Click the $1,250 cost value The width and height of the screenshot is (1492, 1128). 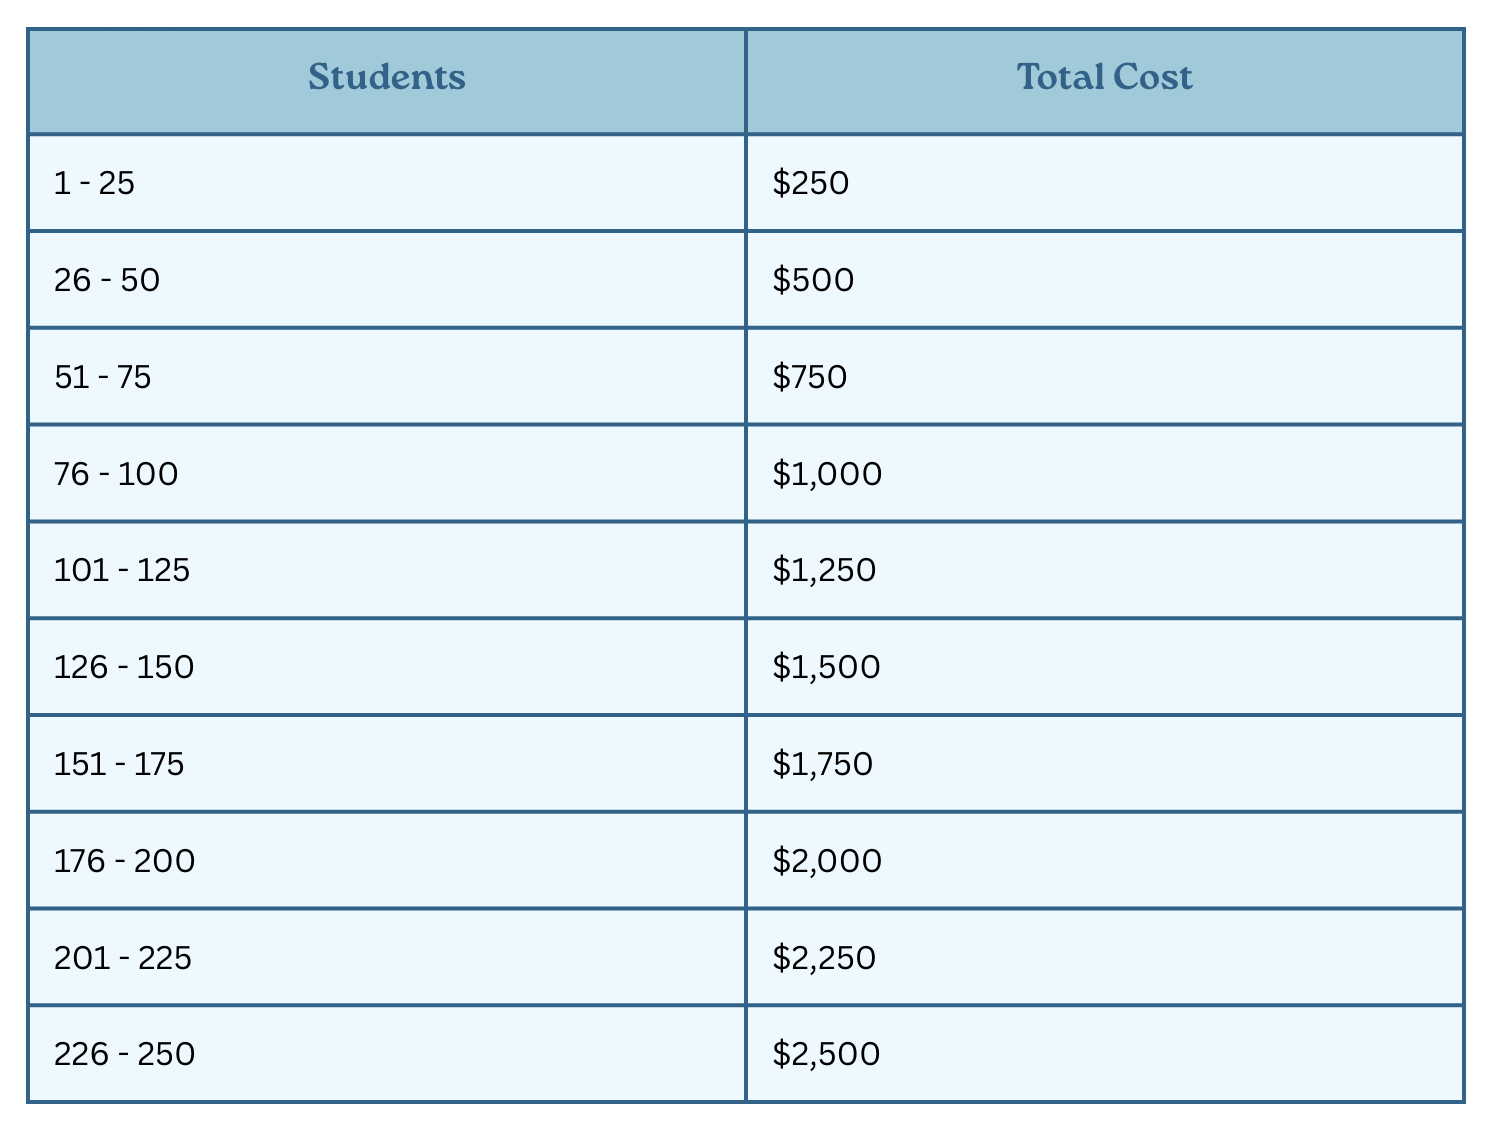[824, 570]
